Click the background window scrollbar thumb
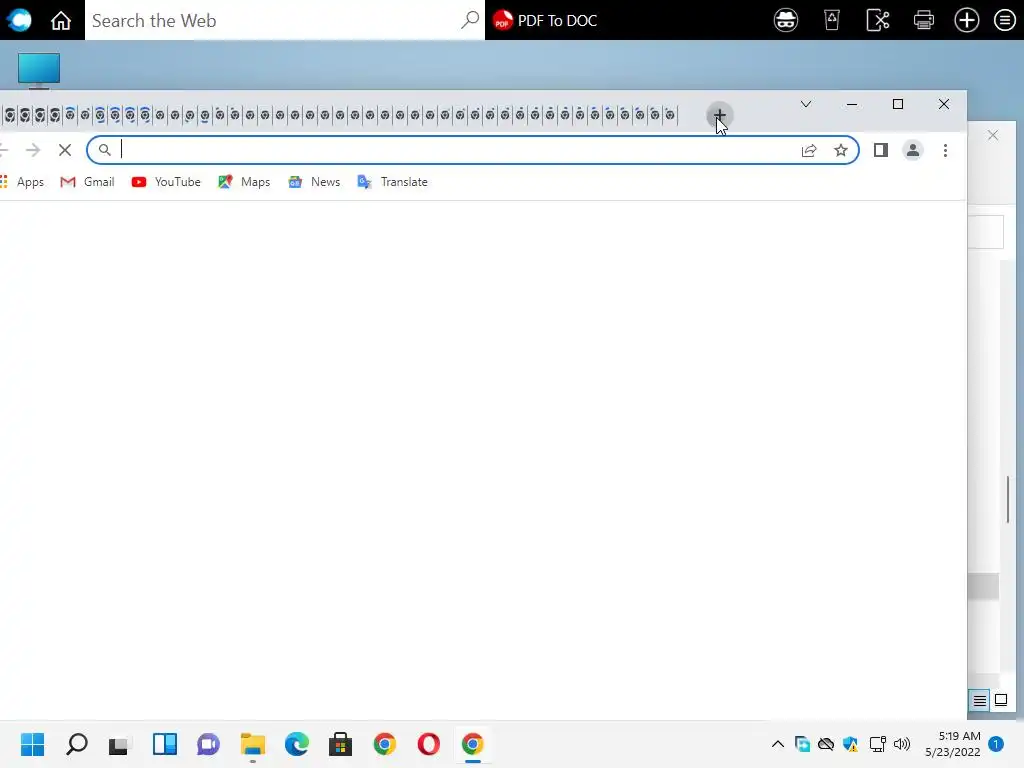Image resolution: width=1024 pixels, height=768 pixels. point(1008,499)
